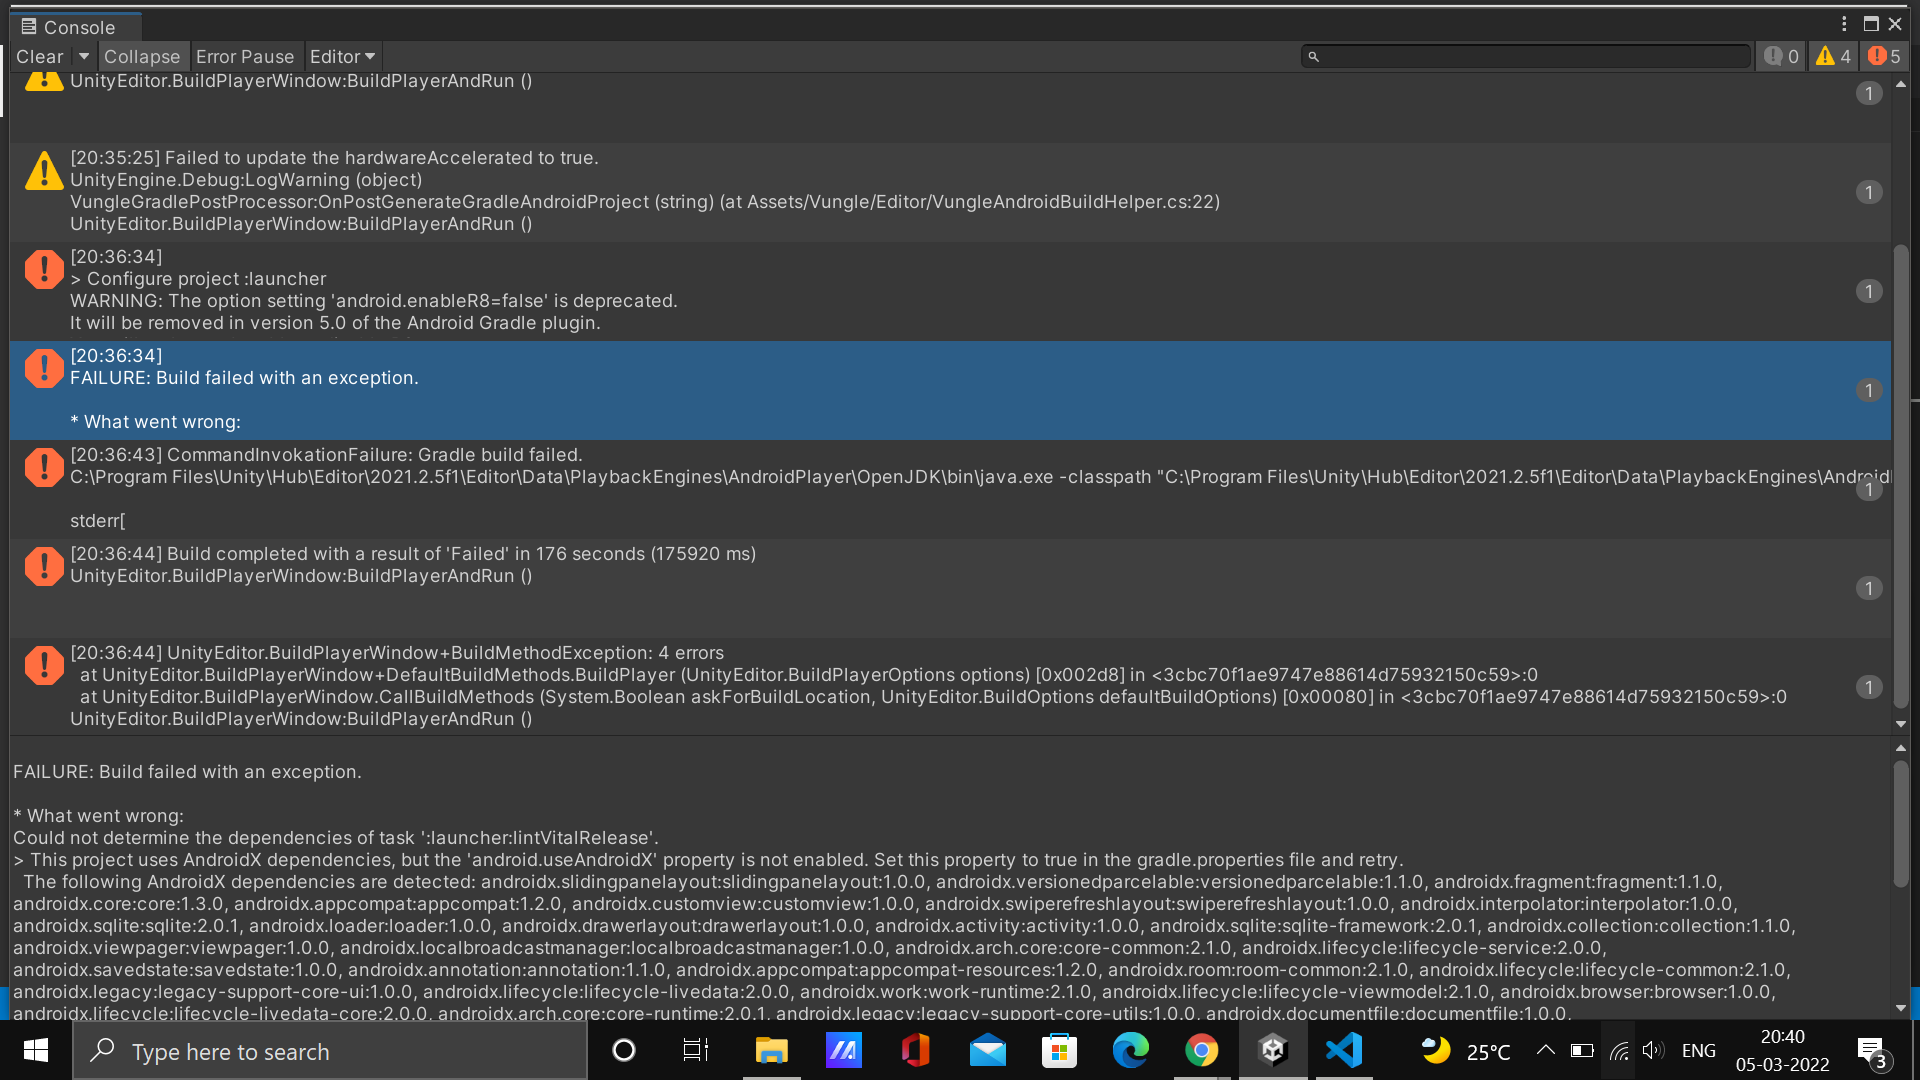
Task: Click error icon of BuildMethodException entry
Action: [44, 665]
